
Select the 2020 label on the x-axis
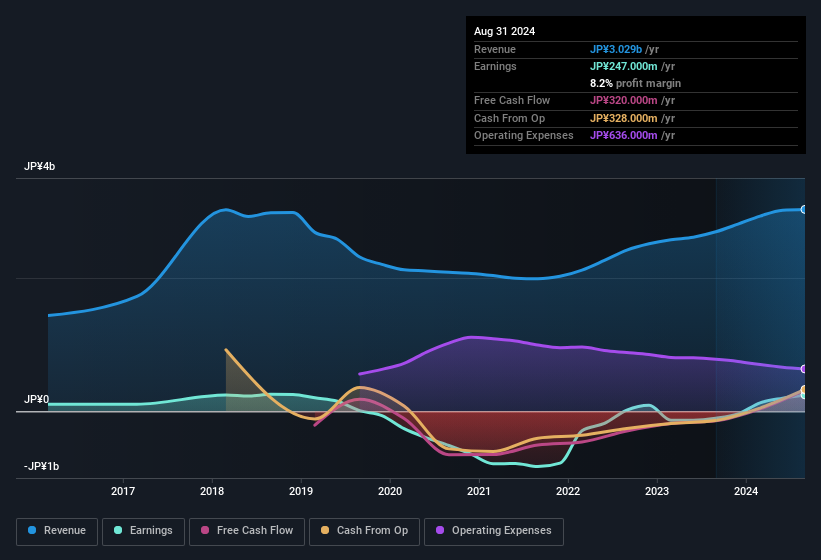(x=390, y=491)
